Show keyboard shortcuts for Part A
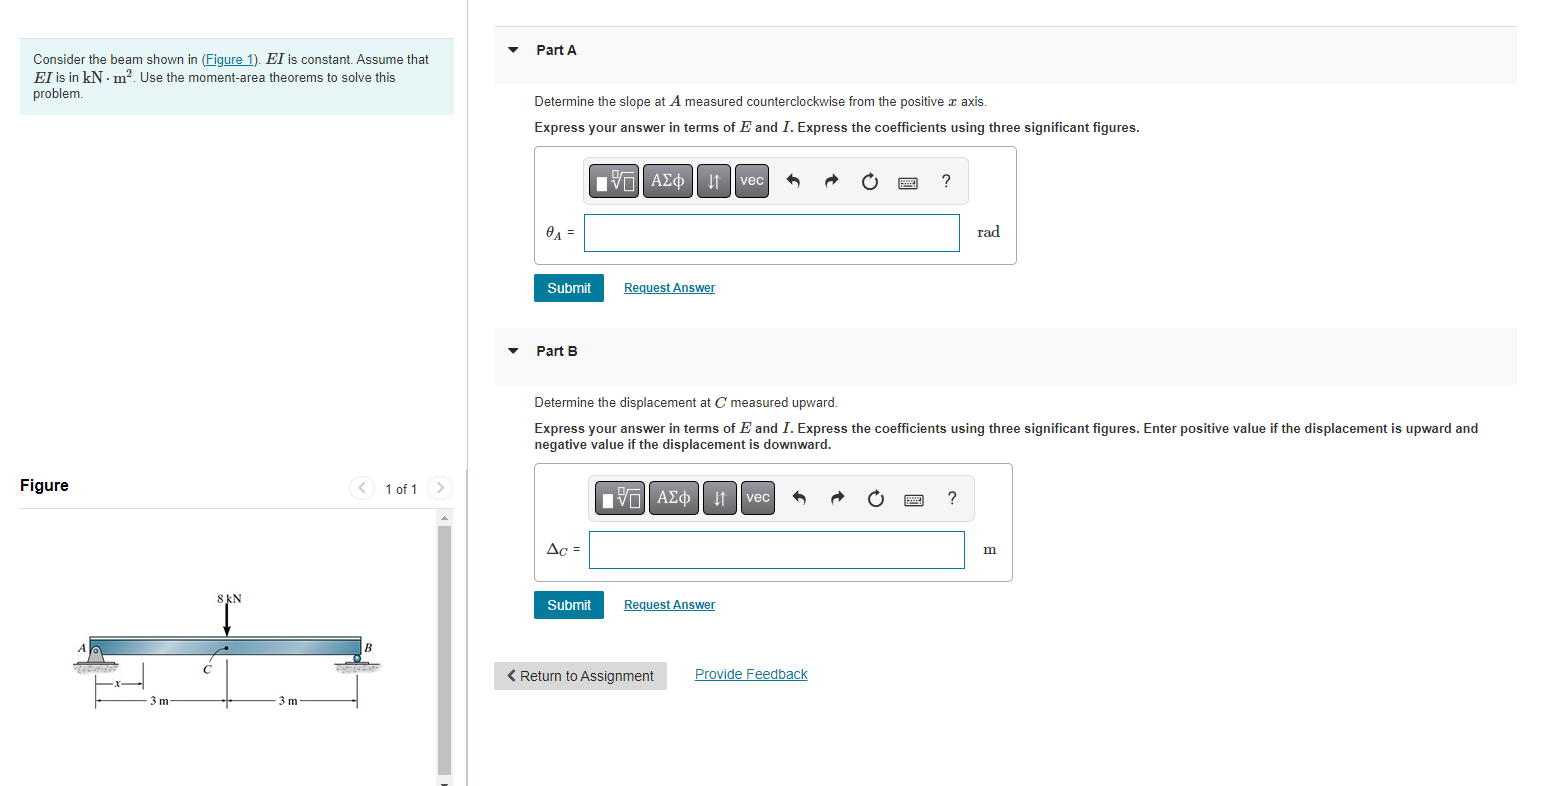The image size is (1555, 786). 908,182
